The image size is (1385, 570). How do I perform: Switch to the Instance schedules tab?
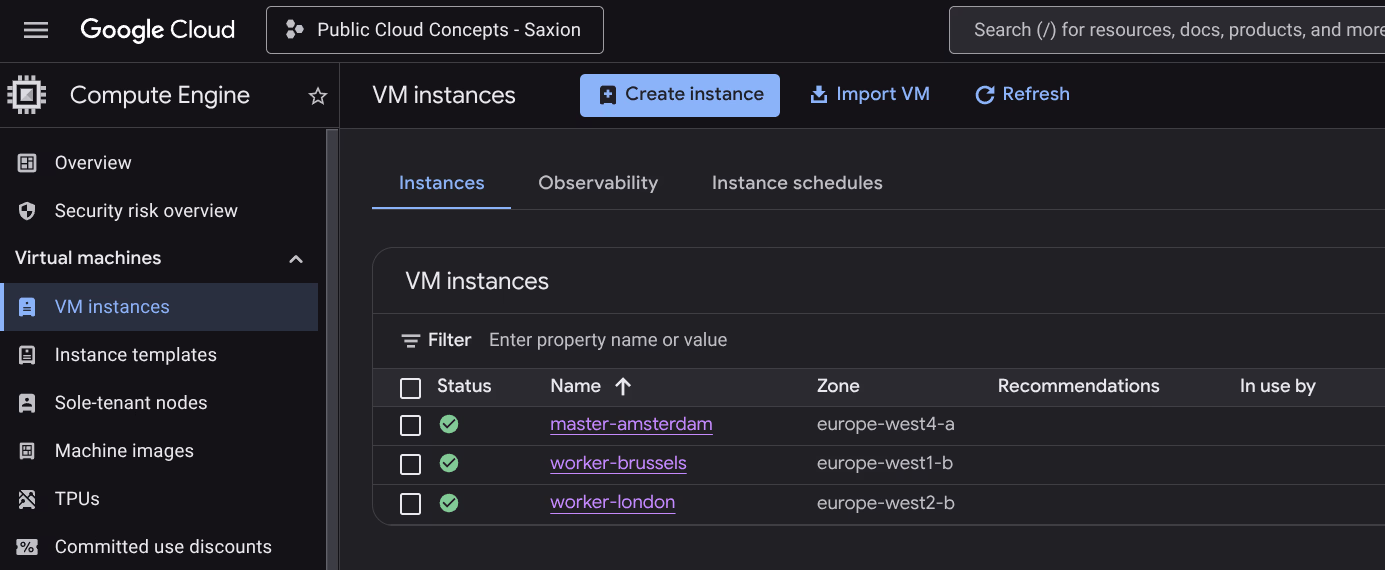[x=797, y=183]
